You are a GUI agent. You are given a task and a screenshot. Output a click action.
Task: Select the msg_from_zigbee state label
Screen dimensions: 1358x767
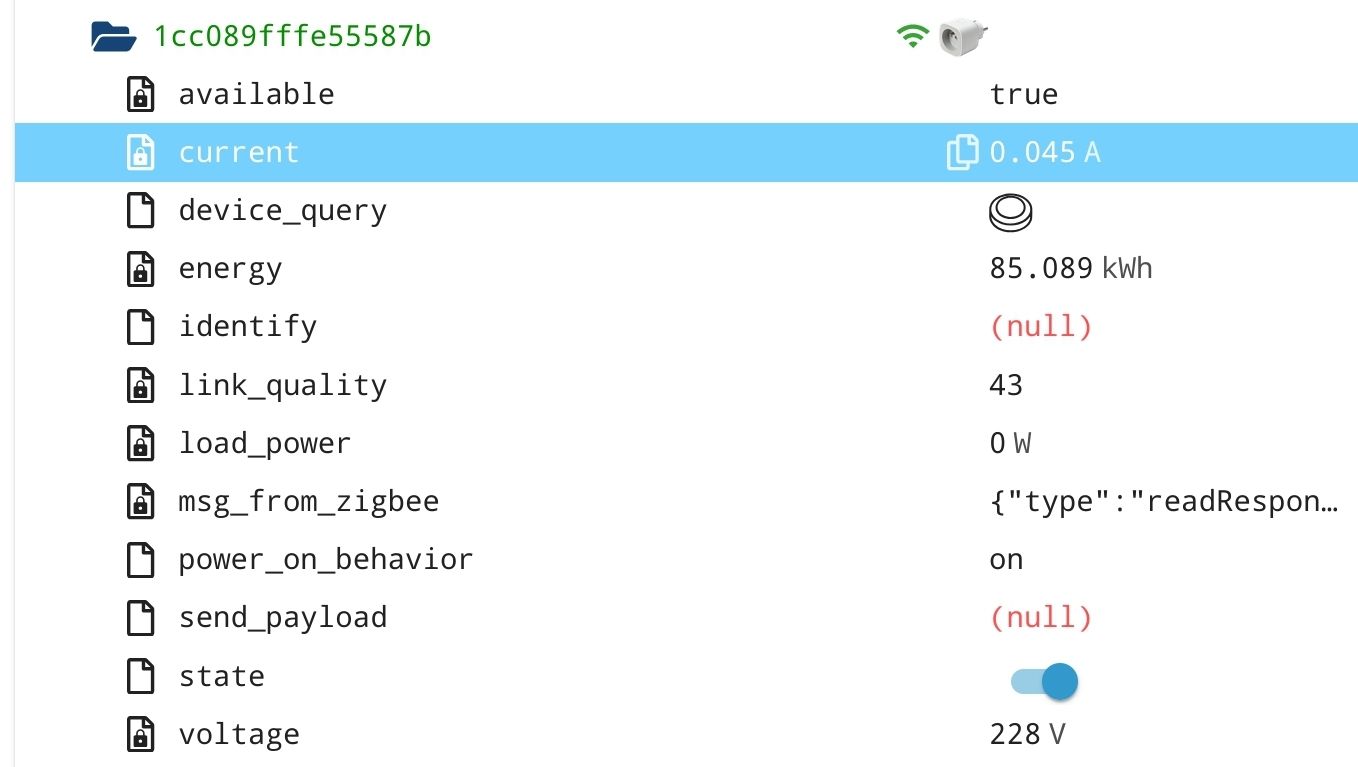pos(308,502)
